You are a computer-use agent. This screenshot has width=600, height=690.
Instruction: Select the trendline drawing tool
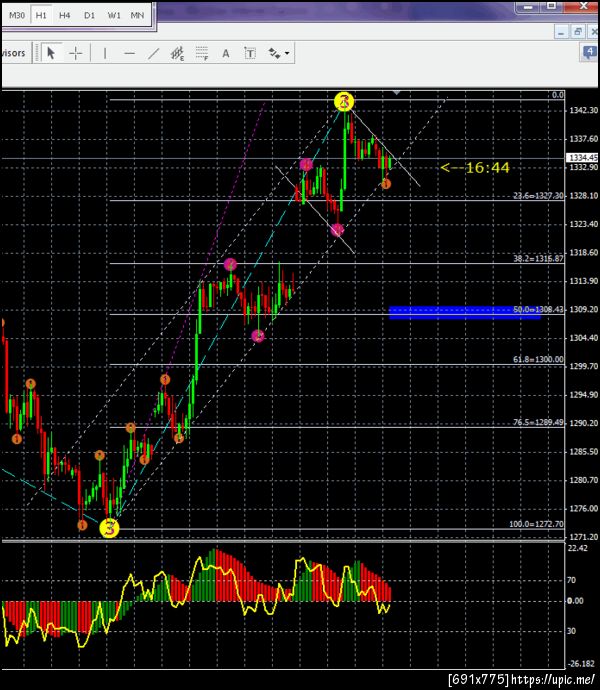click(153, 54)
